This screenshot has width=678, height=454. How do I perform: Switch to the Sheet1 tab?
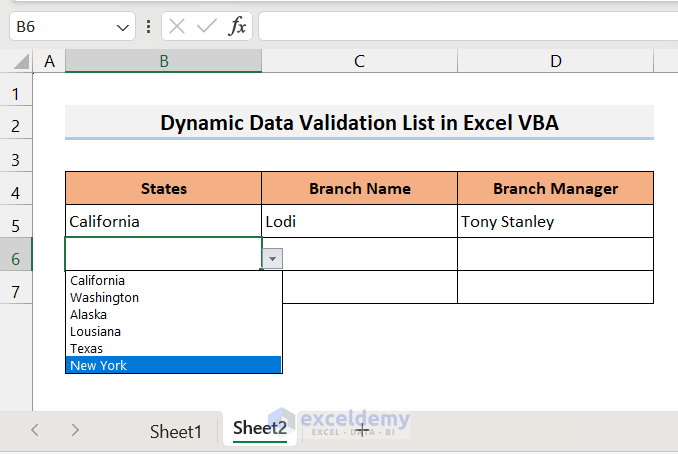pyautogui.click(x=176, y=431)
